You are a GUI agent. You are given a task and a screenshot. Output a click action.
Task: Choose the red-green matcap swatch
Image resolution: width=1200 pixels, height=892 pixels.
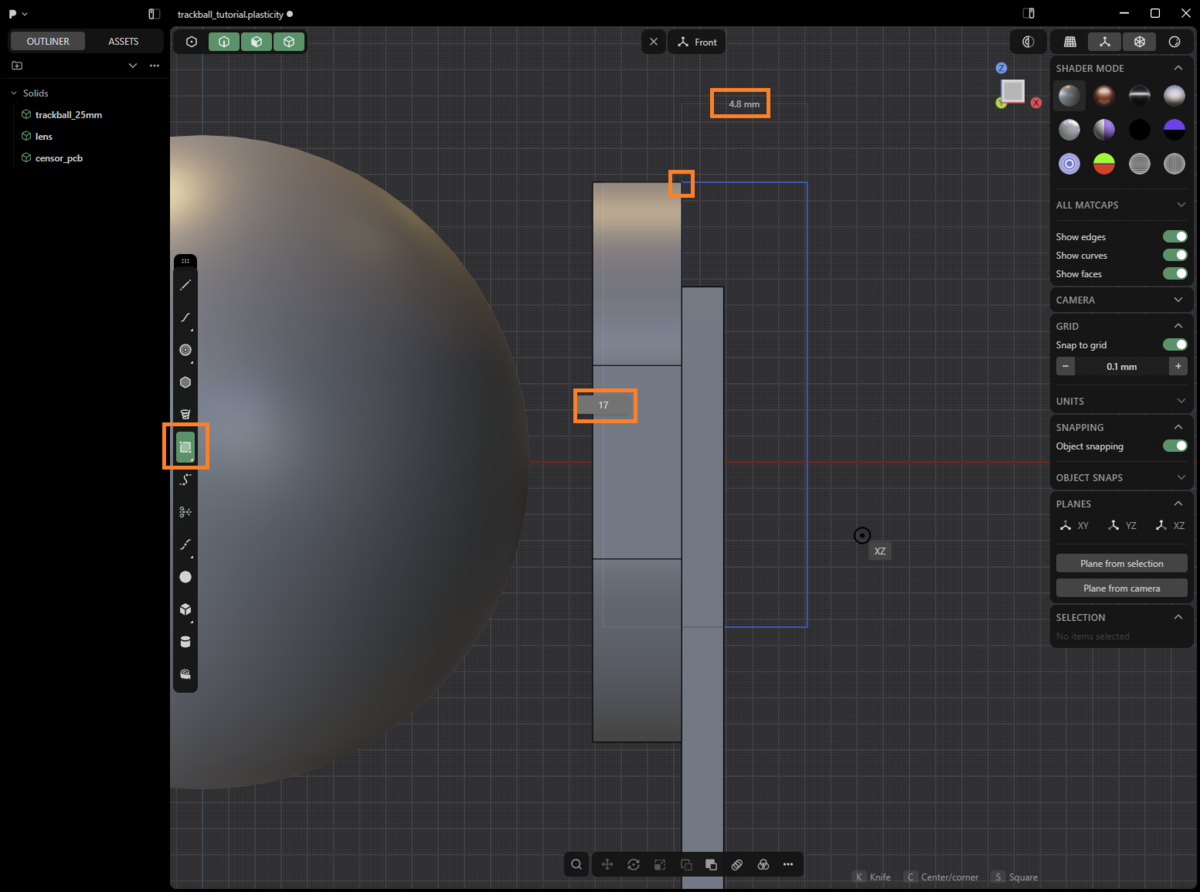1104,163
